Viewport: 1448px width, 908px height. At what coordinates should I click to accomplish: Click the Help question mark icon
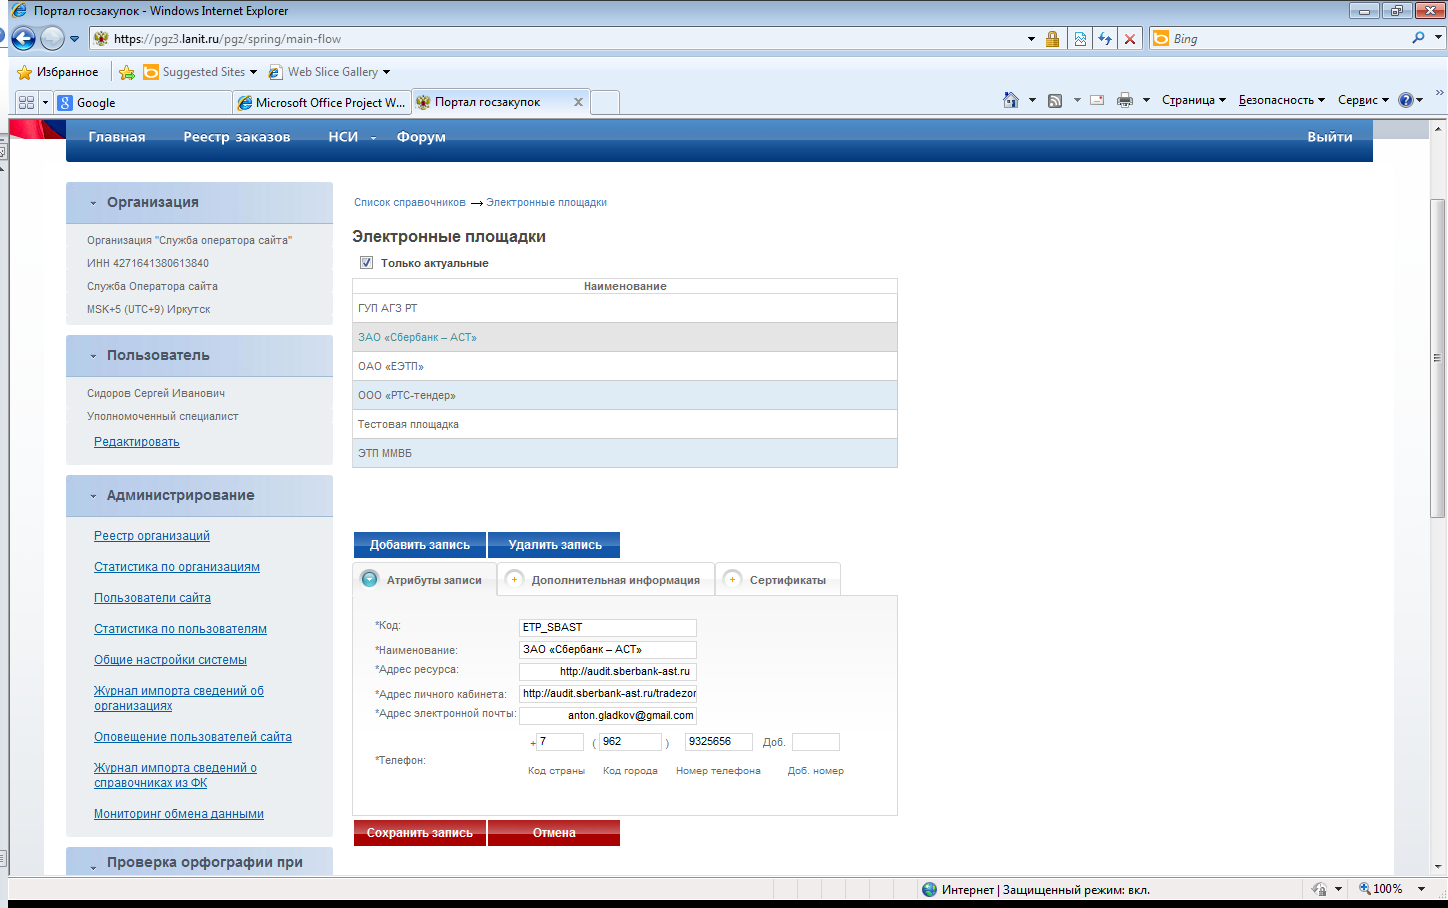click(1406, 100)
